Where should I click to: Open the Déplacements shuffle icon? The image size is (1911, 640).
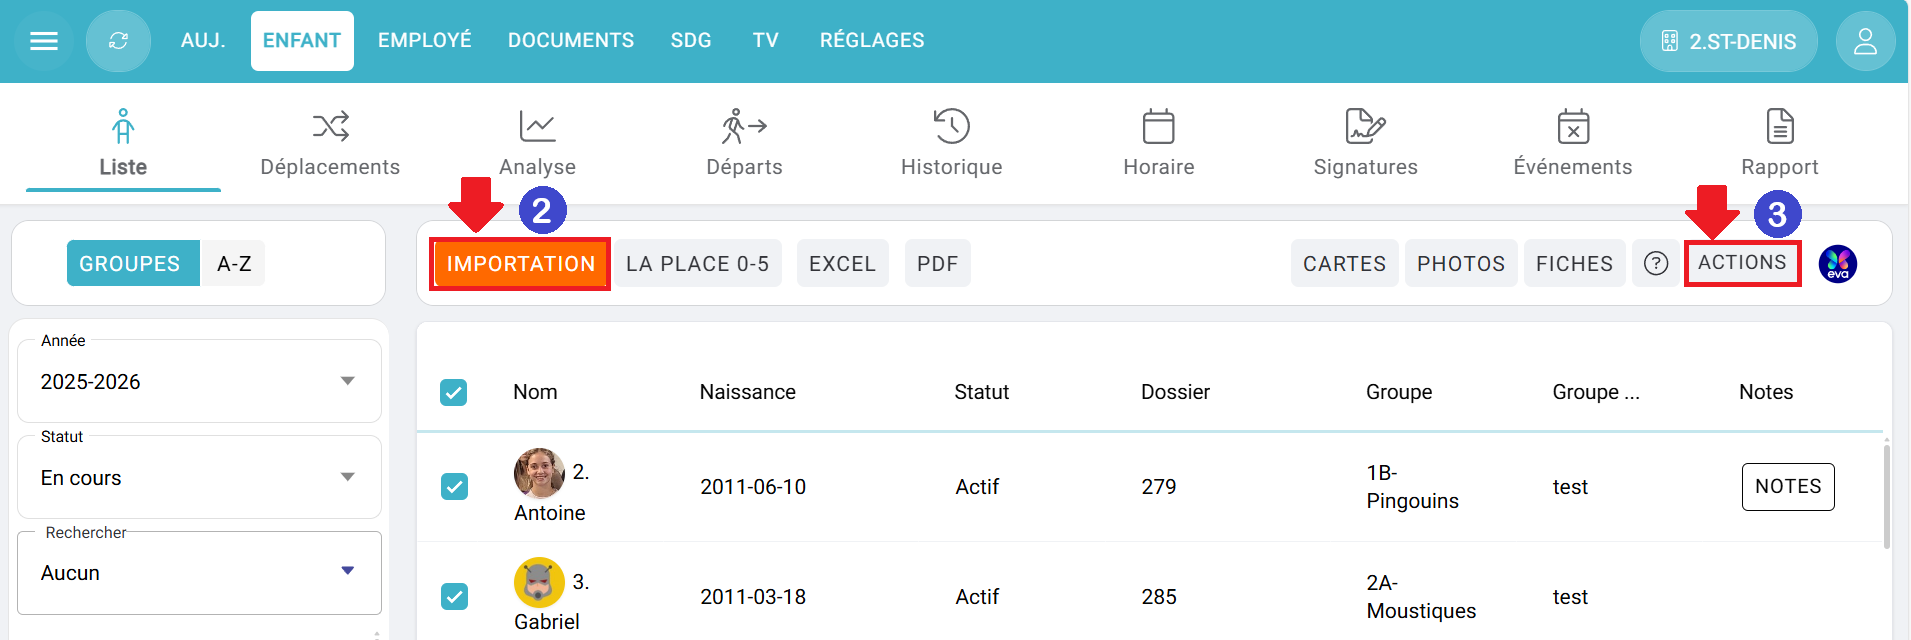(330, 127)
